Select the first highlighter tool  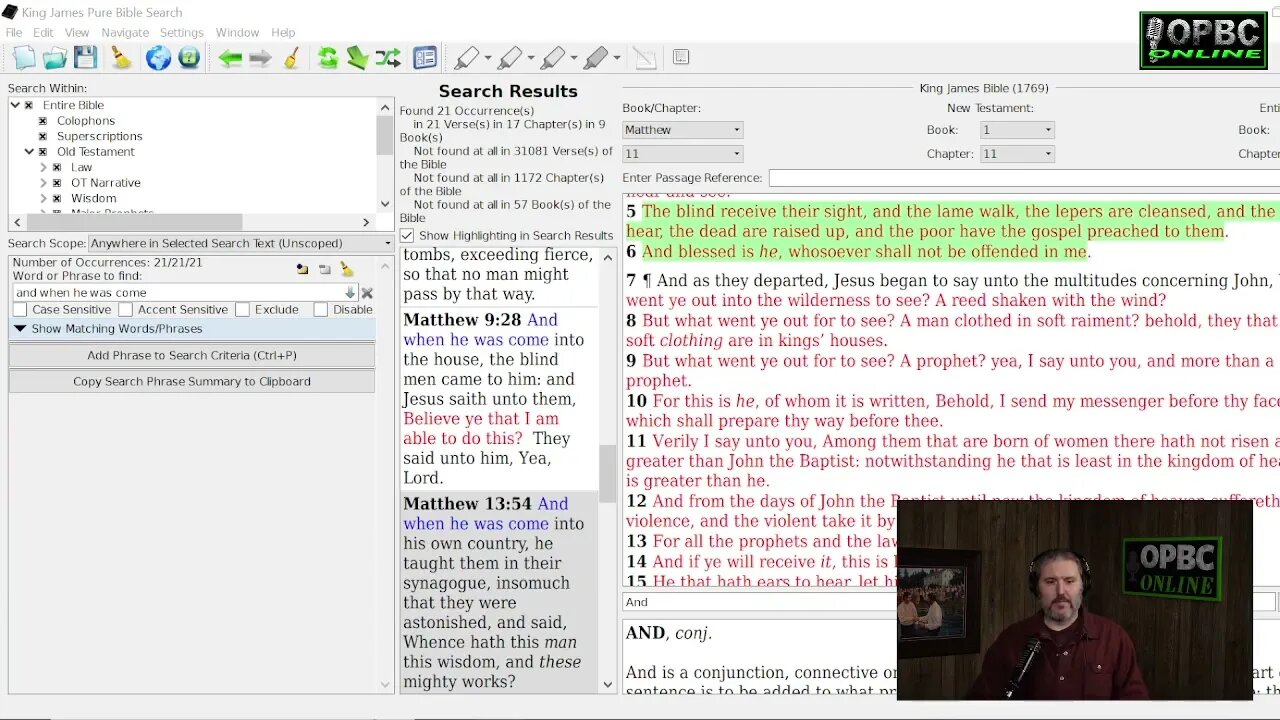coord(466,58)
